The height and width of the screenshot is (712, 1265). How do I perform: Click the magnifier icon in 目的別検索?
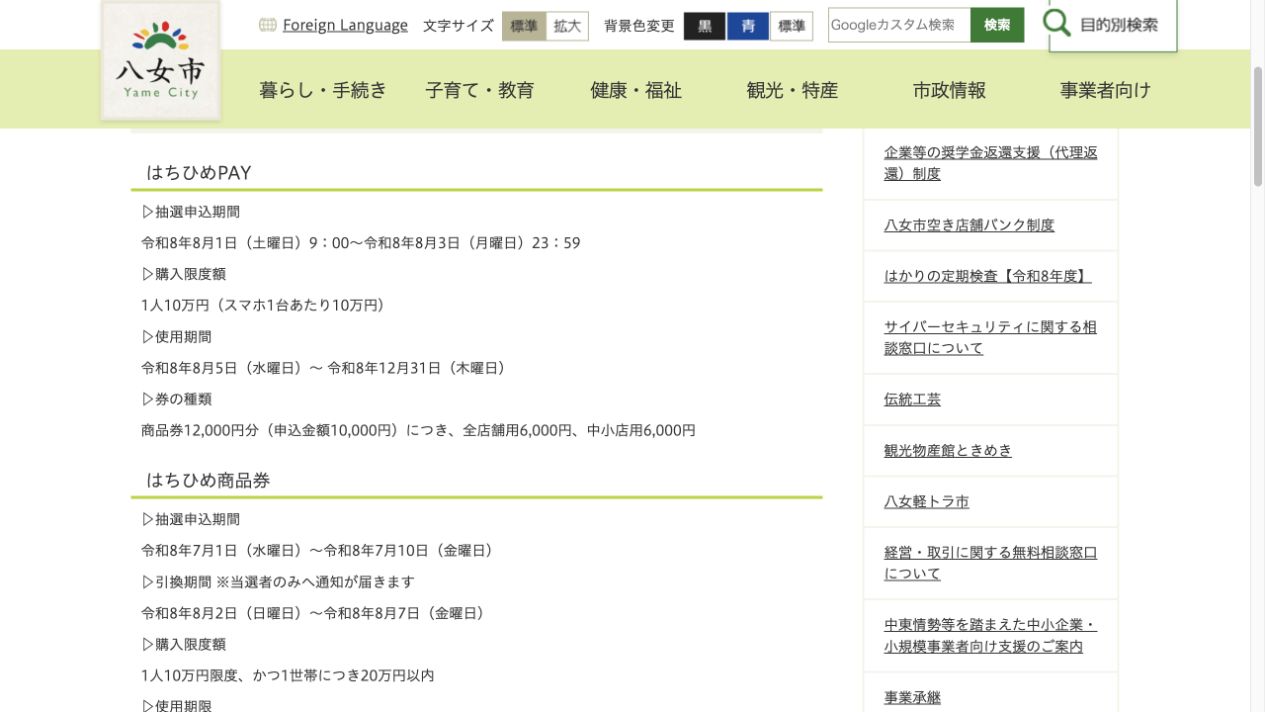point(1056,22)
